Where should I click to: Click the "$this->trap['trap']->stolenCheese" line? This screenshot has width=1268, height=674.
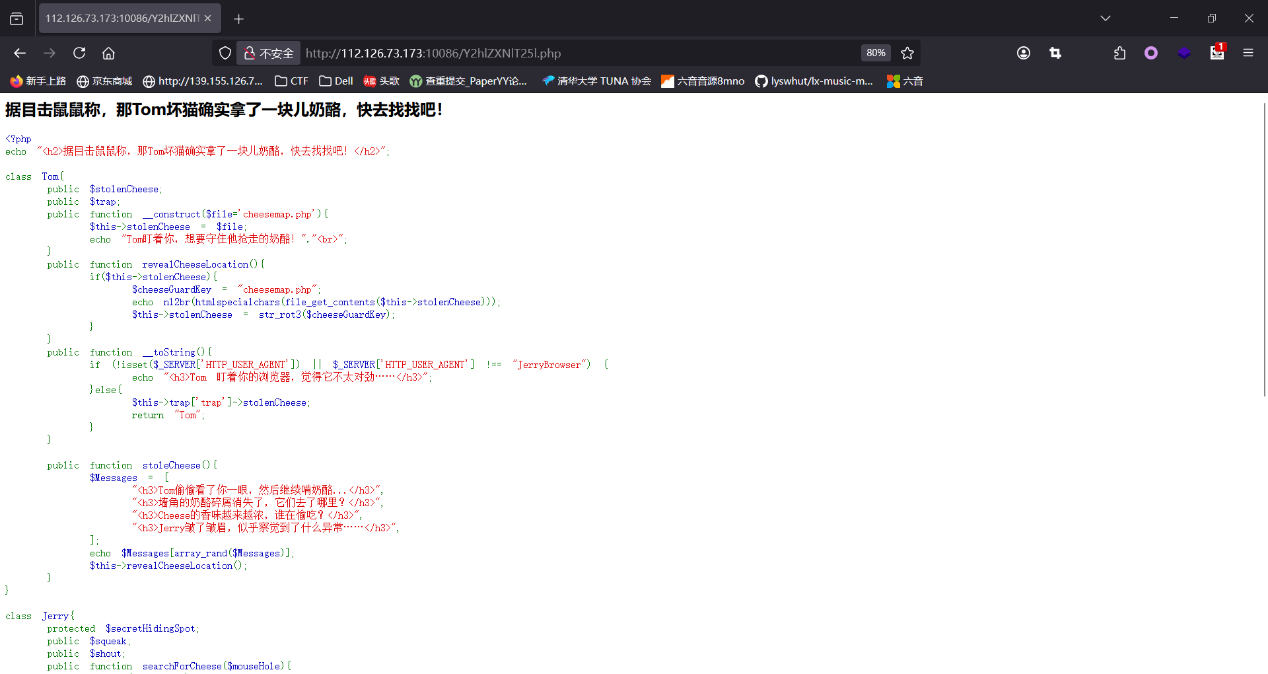pyautogui.click(x=221, y=402)
